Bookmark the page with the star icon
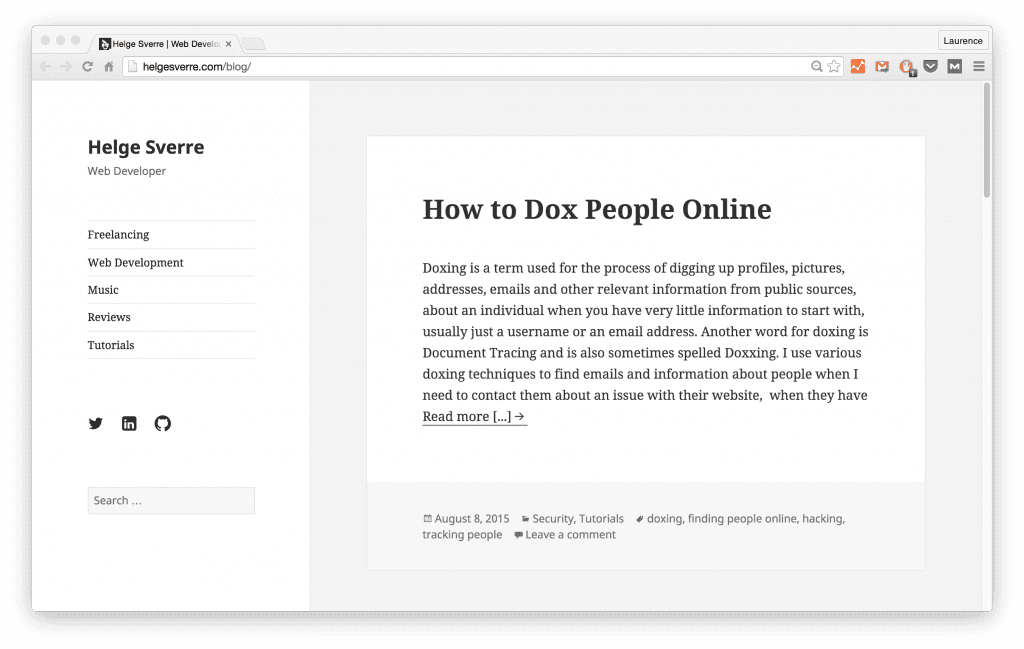 tap(834, 66)
